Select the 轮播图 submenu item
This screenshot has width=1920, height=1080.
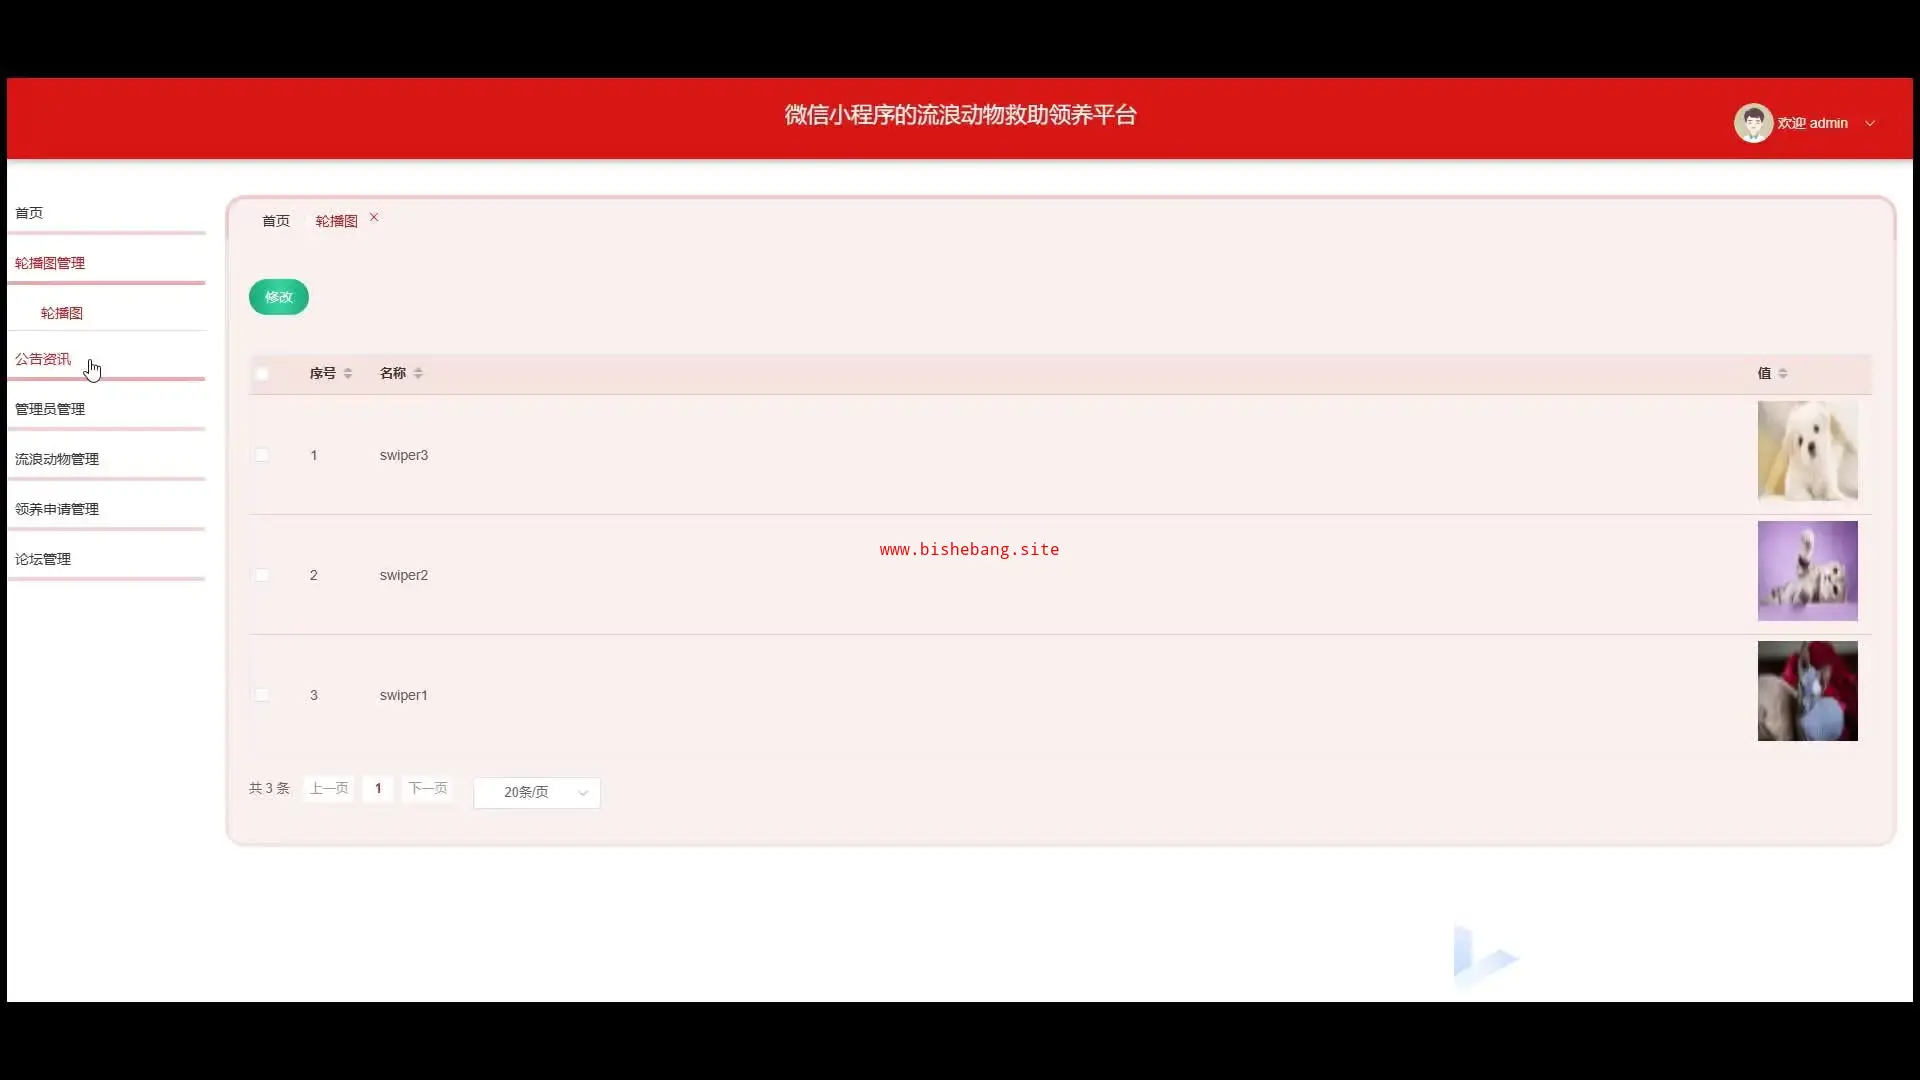pos(62,313)
